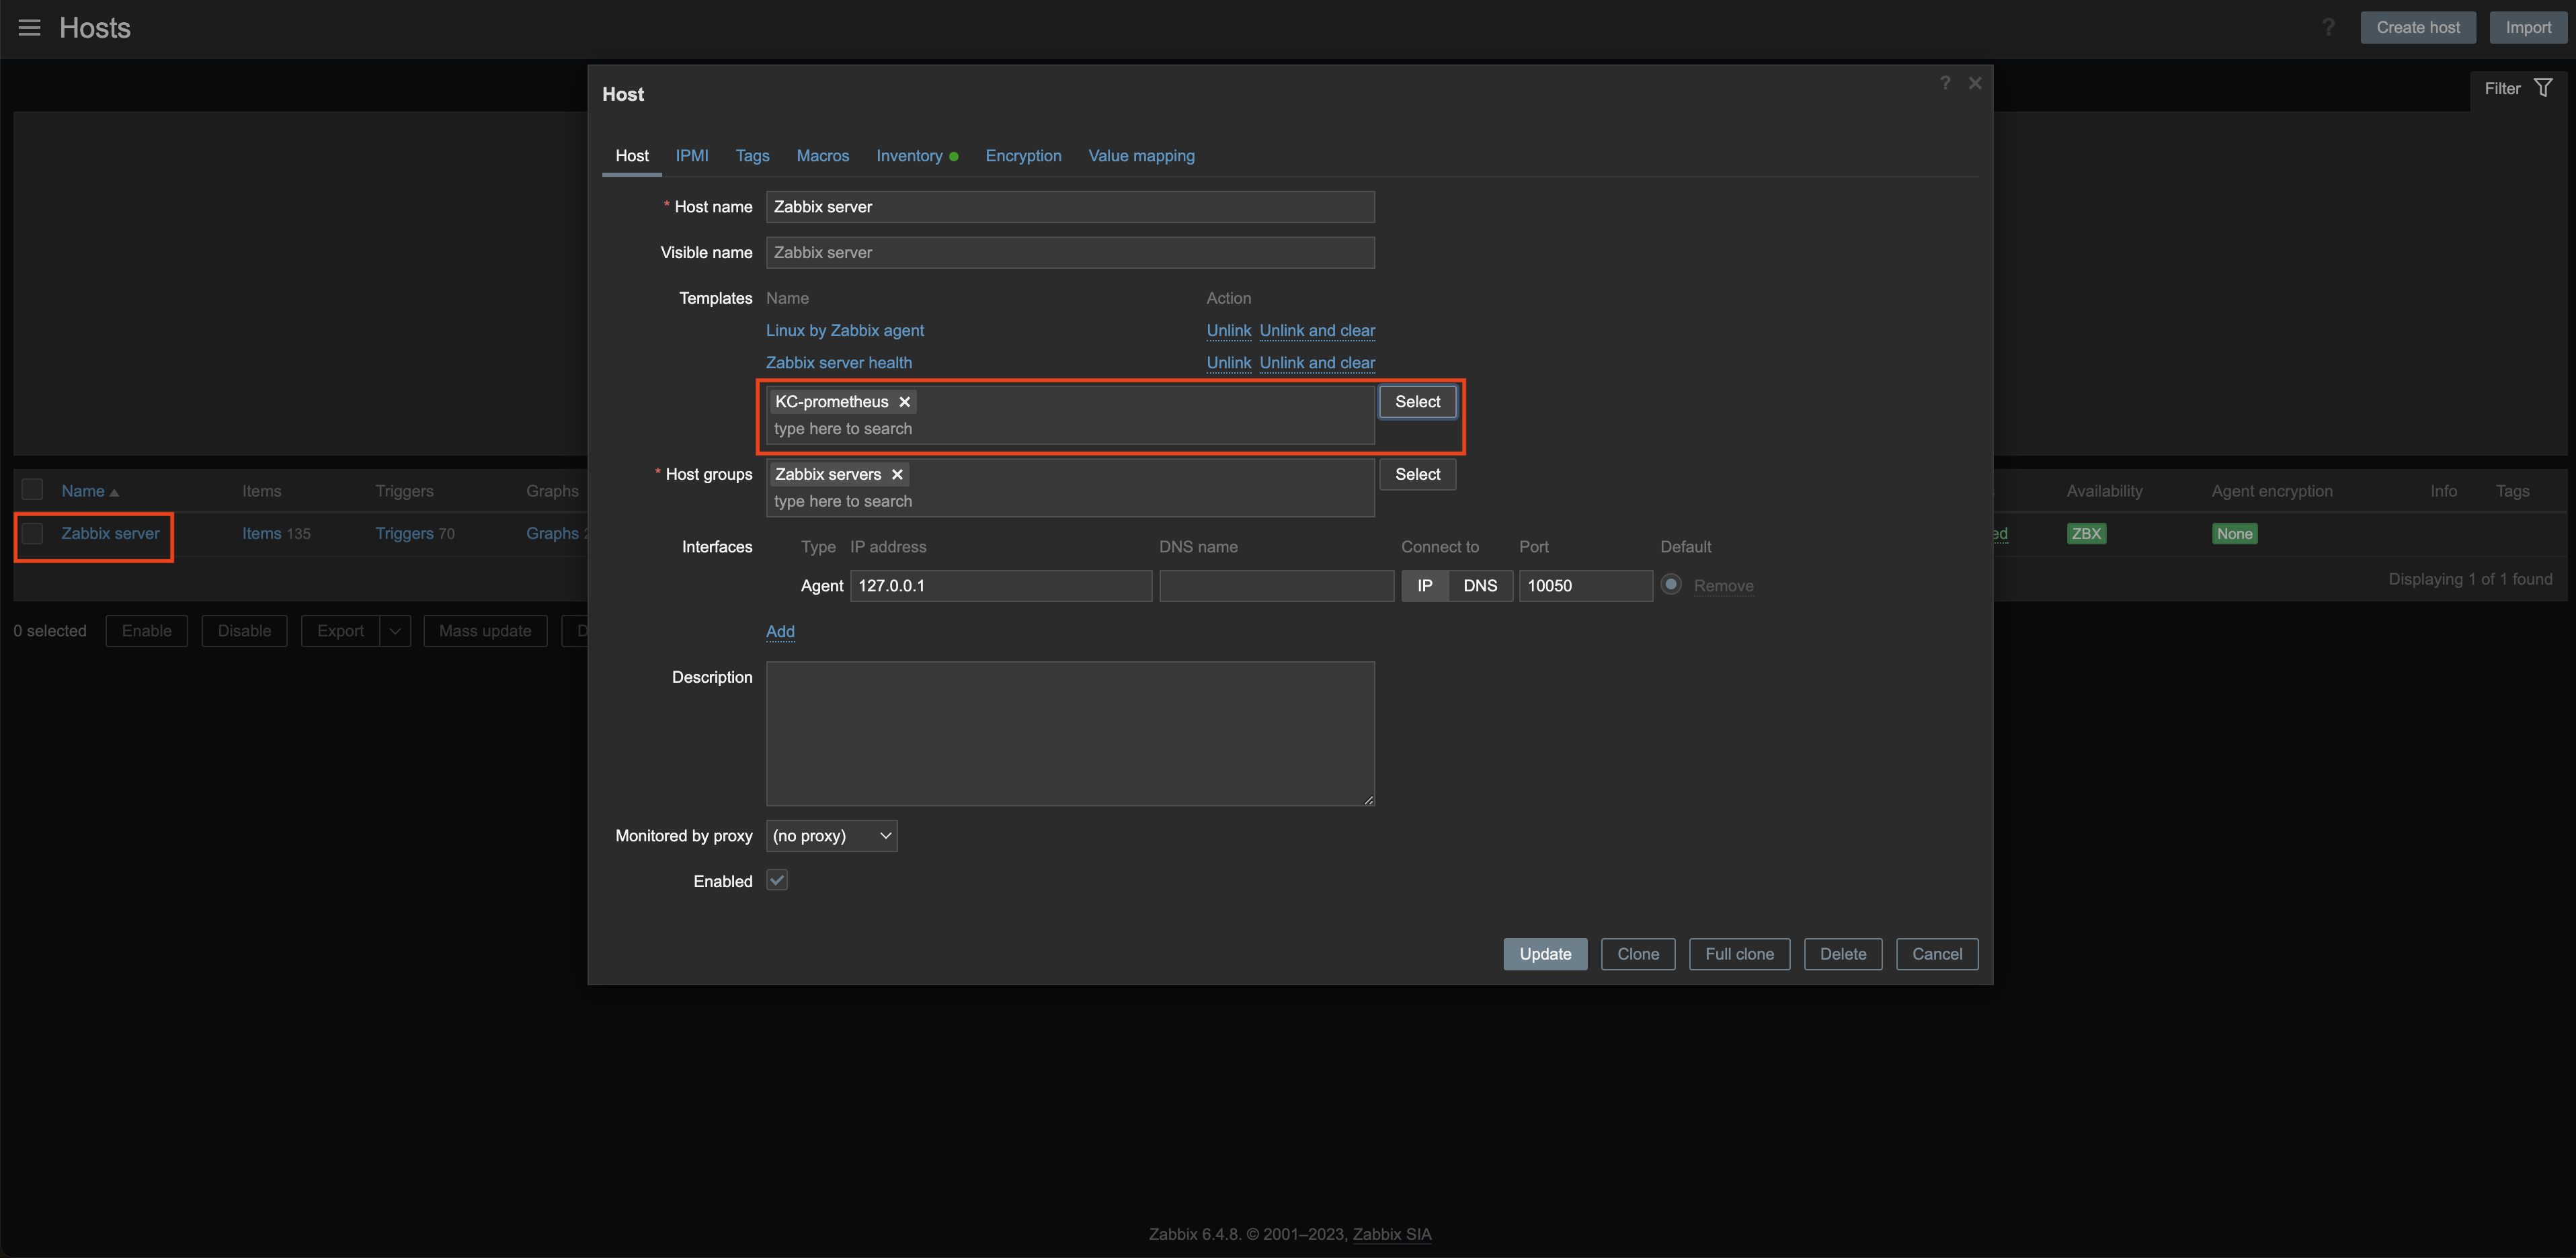2576x1258 pixels.
Task: Edit the Agent IP address field
Action: tap(1001, 586)
